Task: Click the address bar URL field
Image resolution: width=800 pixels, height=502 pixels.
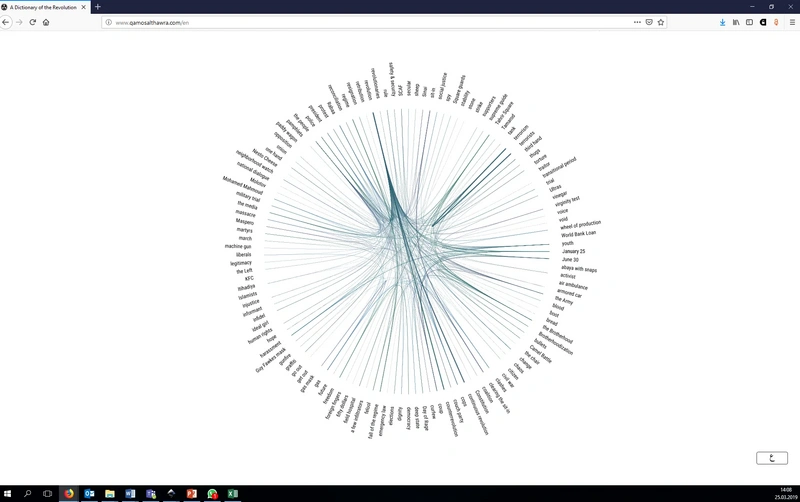Action: 367,22
